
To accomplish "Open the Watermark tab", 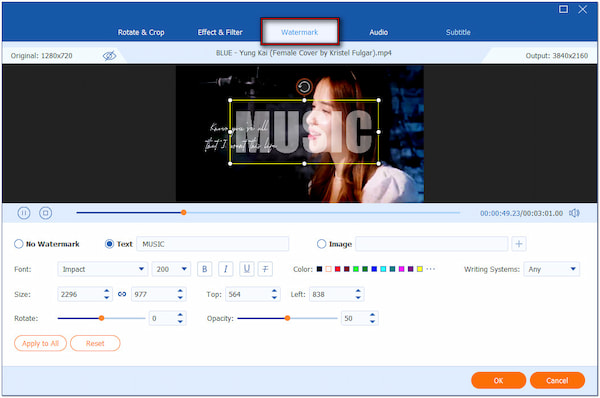I will (x=300, y=32).
